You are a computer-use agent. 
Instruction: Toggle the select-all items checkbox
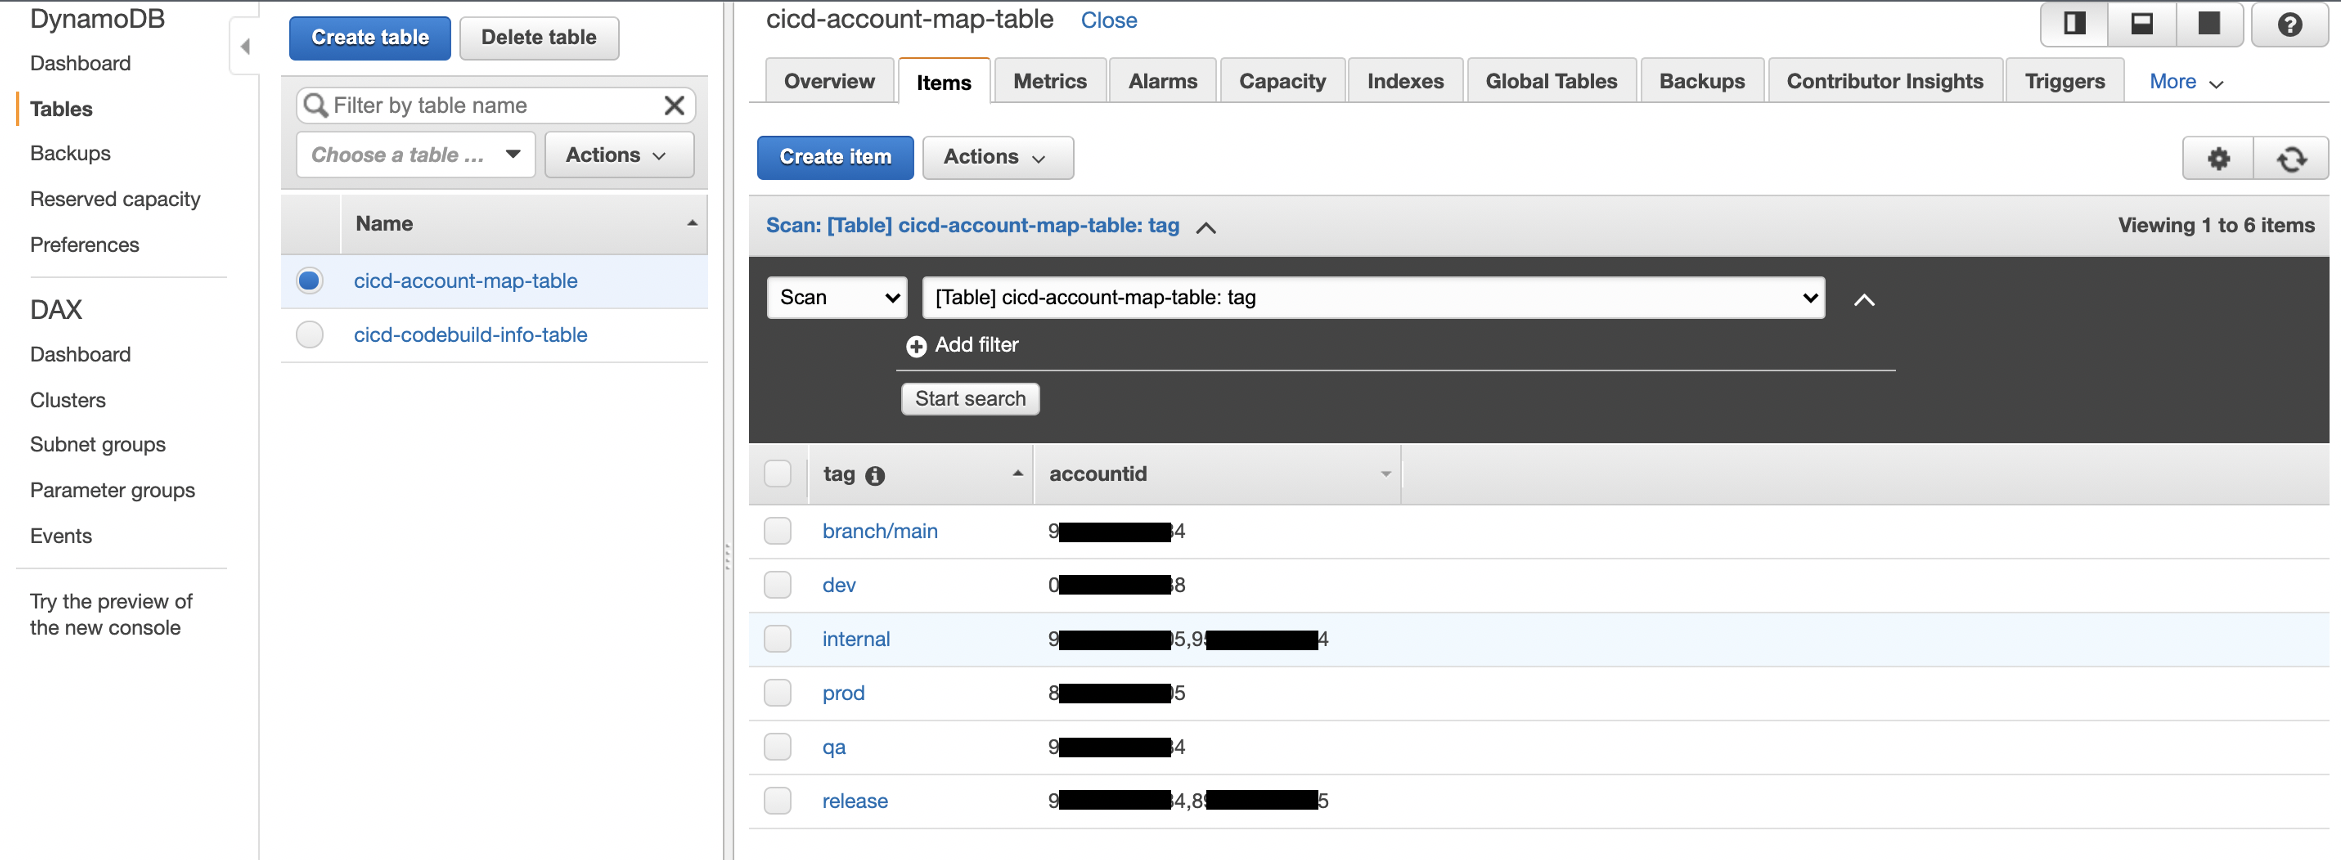pyautogui.click(x=778, y=473)
